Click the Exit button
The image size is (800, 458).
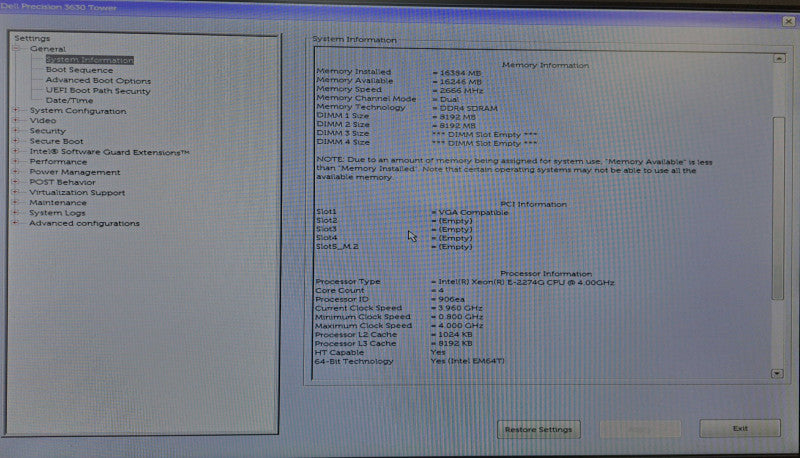(740, 428)
